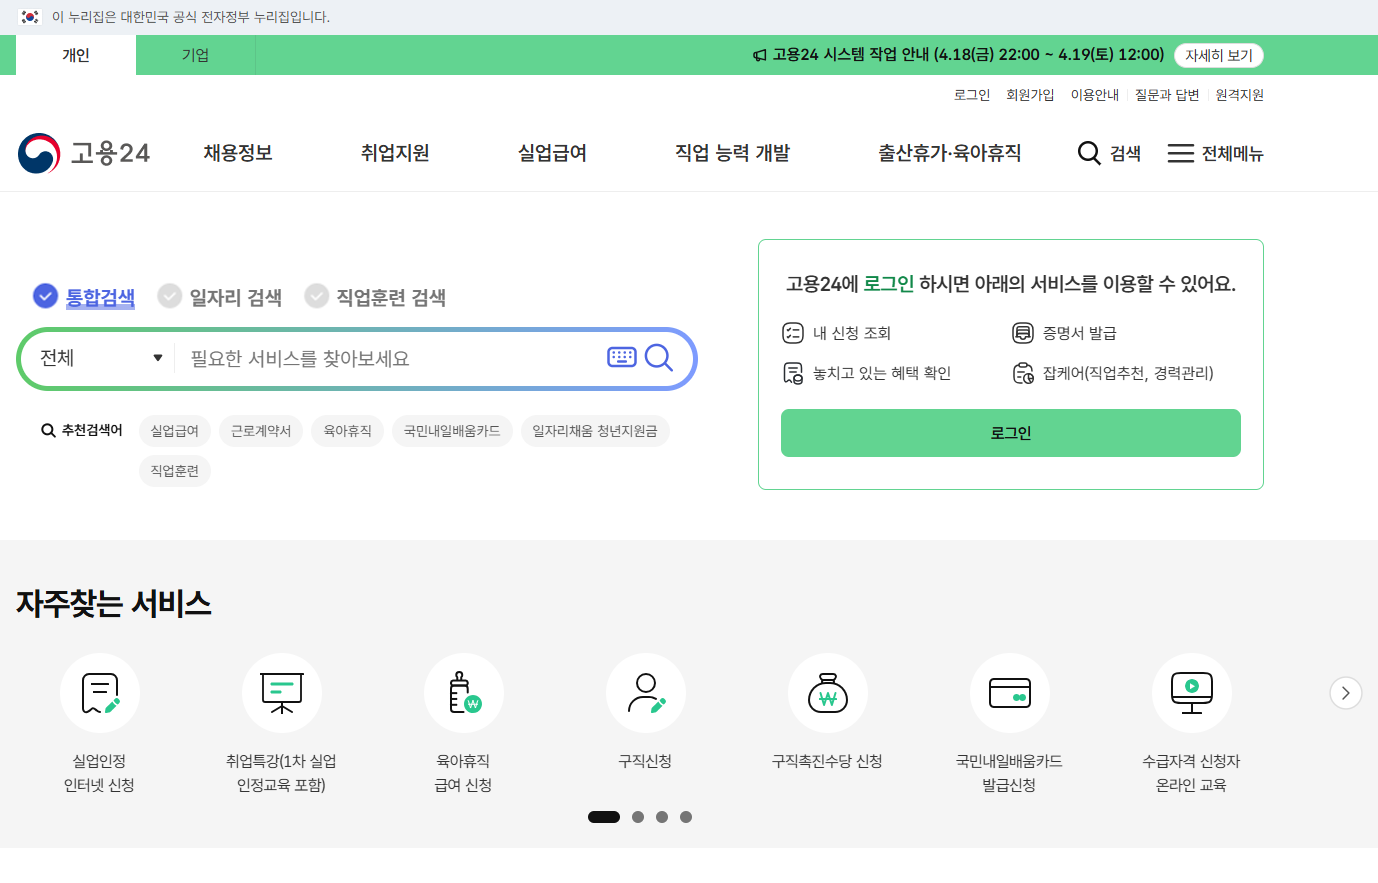Click the 육아휴직 급여 신청 bottle icon

pyautogui.click(x=463, y=692)
